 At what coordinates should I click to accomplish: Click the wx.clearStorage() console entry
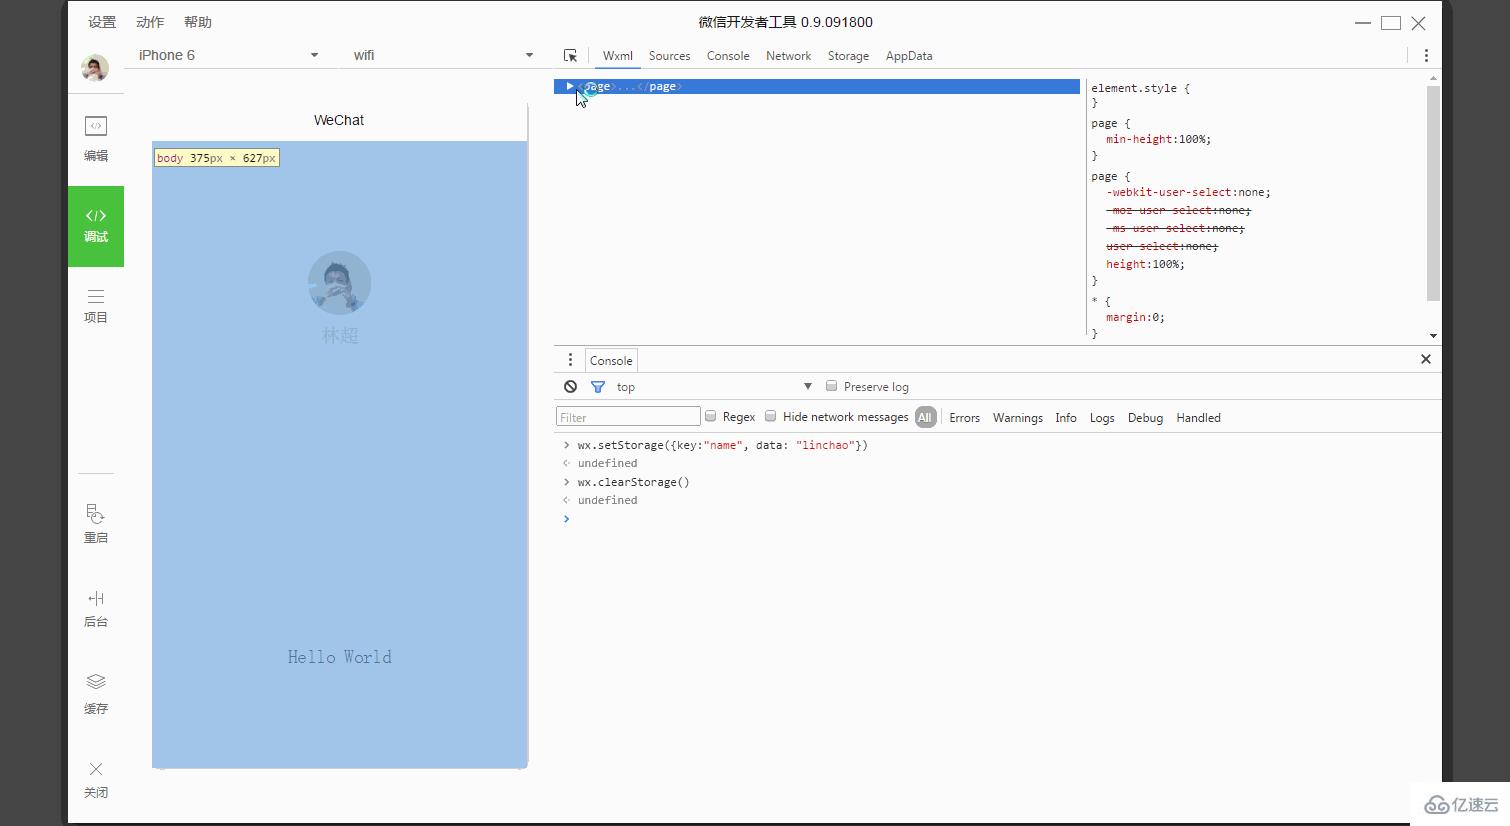coord(633,482)
